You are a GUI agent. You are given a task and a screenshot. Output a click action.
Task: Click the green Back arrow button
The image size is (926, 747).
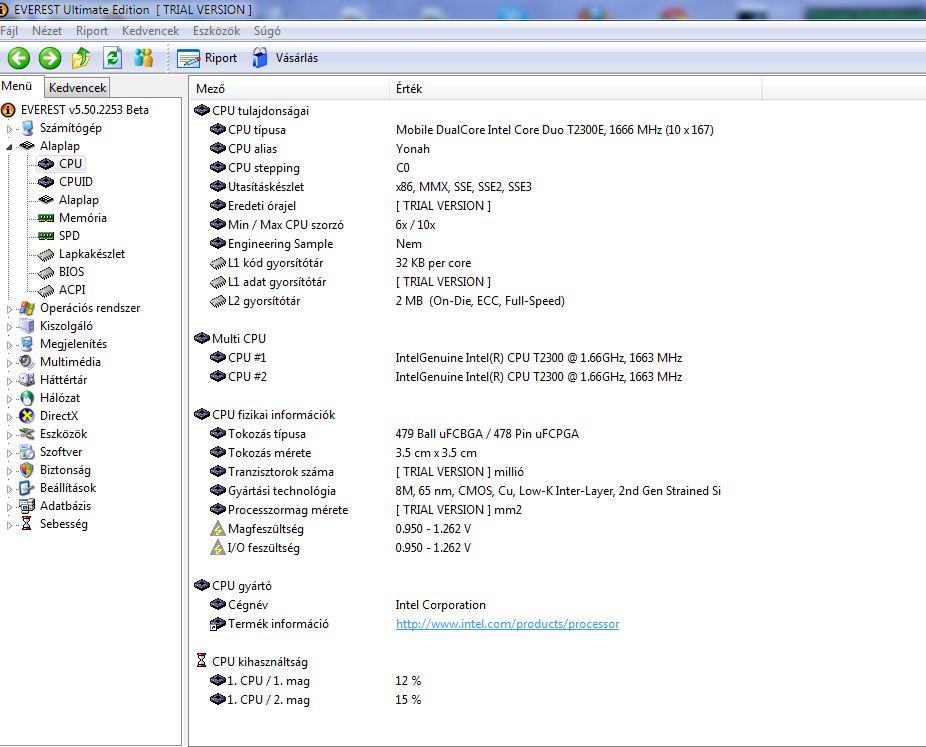click(19, 58)
